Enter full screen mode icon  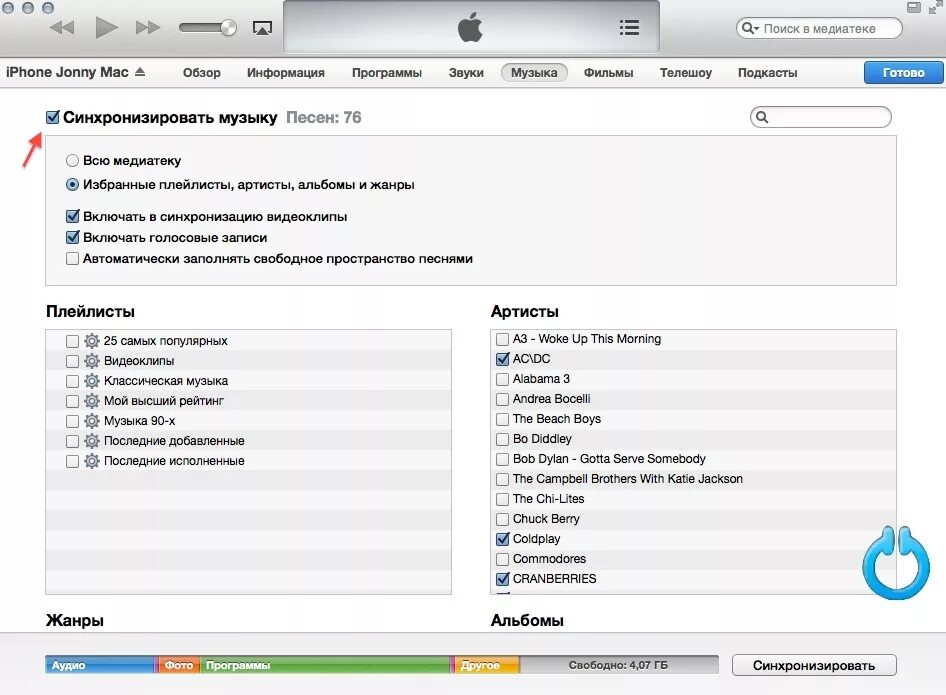click(x=935, y=7)
